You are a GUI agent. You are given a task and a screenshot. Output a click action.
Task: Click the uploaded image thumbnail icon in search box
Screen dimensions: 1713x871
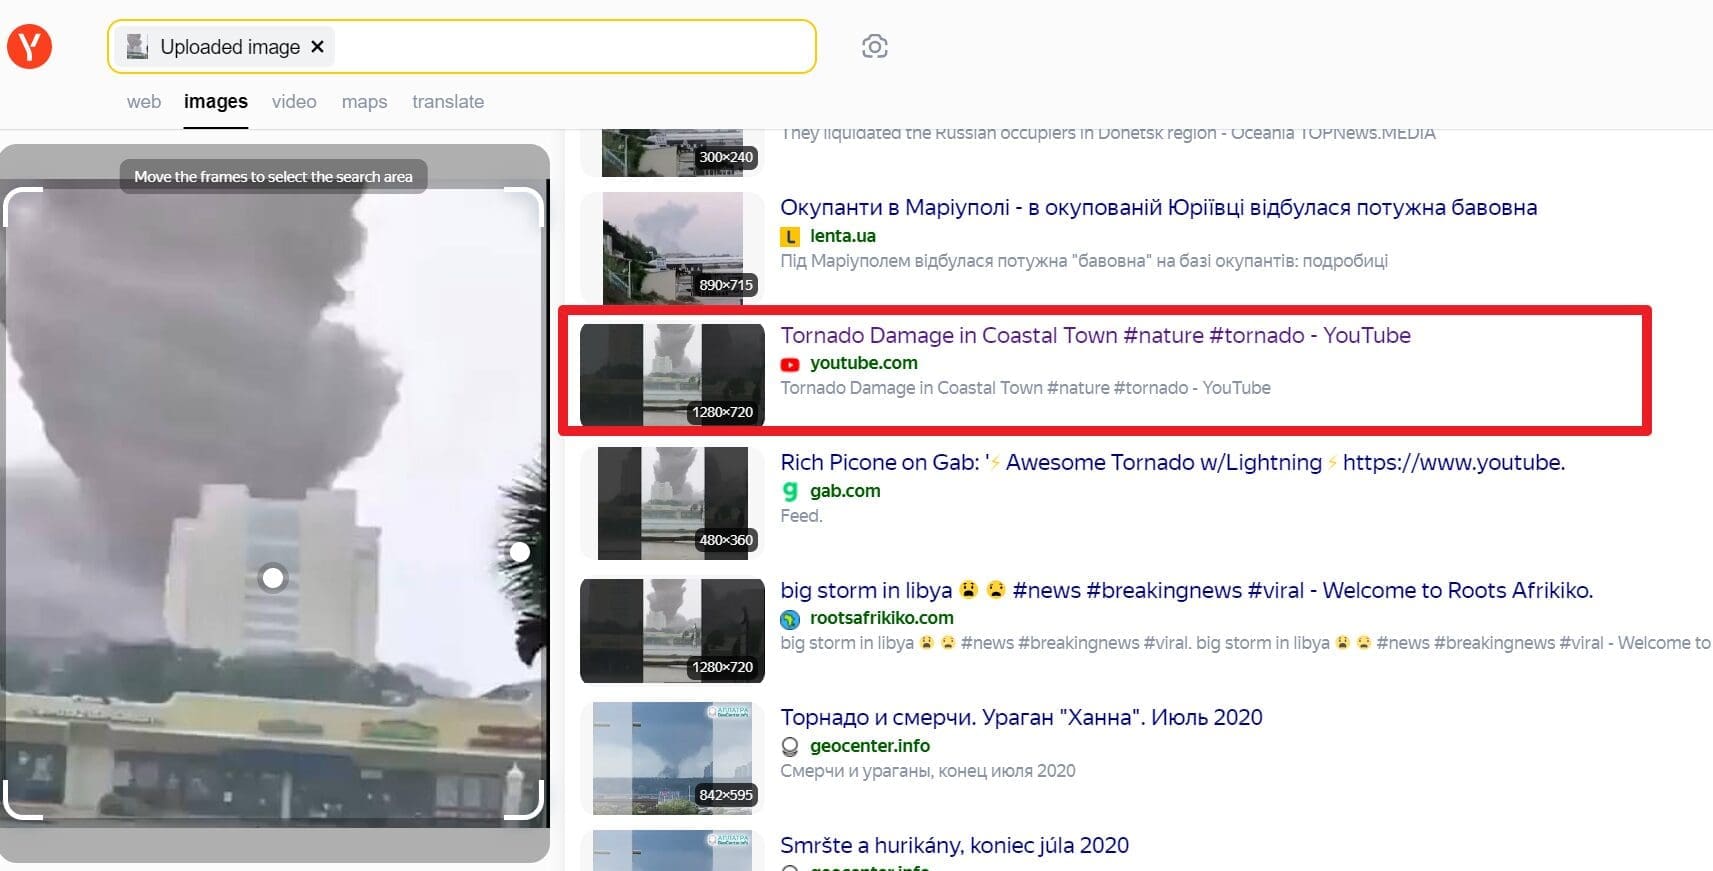(x=138, y=47)
